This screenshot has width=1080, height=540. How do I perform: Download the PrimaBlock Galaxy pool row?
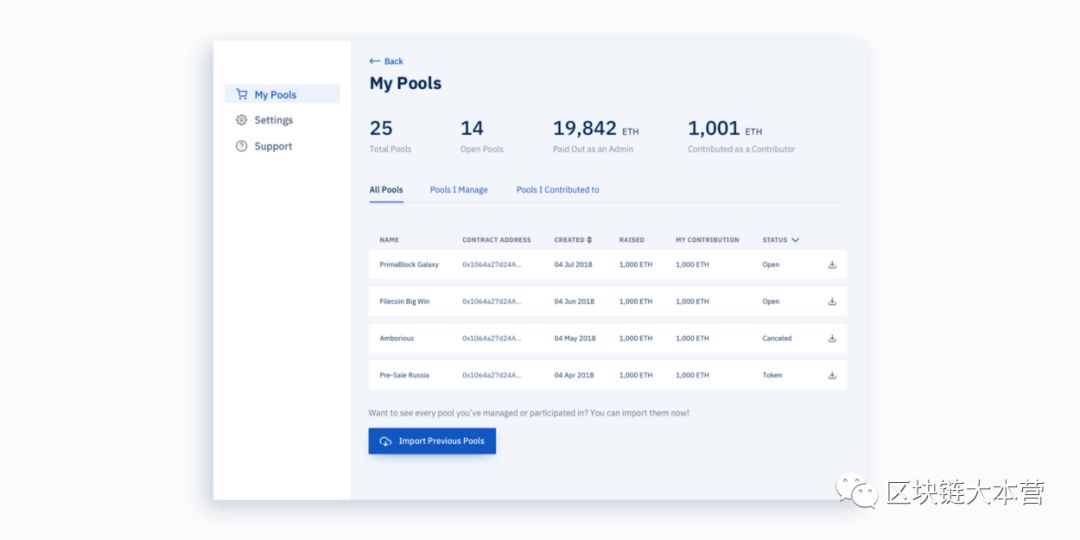[832, 264]
